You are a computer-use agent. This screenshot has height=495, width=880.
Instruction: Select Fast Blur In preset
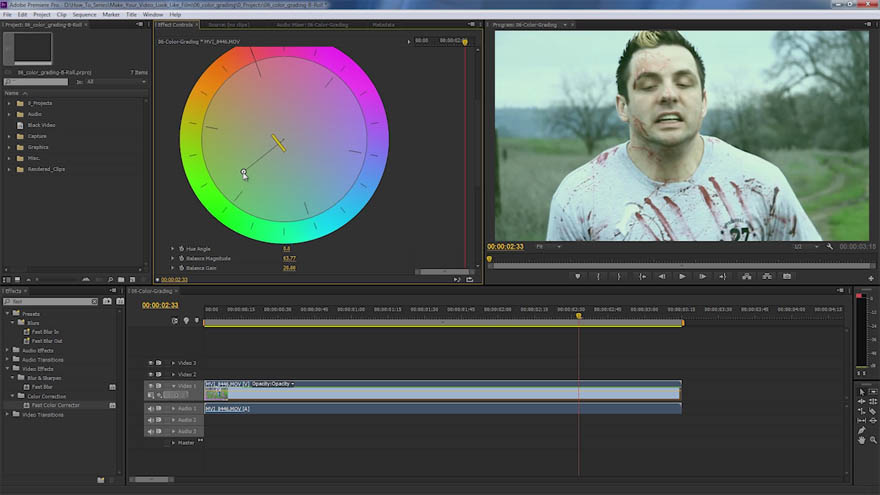pyautogui.click(x=45, y=332)
